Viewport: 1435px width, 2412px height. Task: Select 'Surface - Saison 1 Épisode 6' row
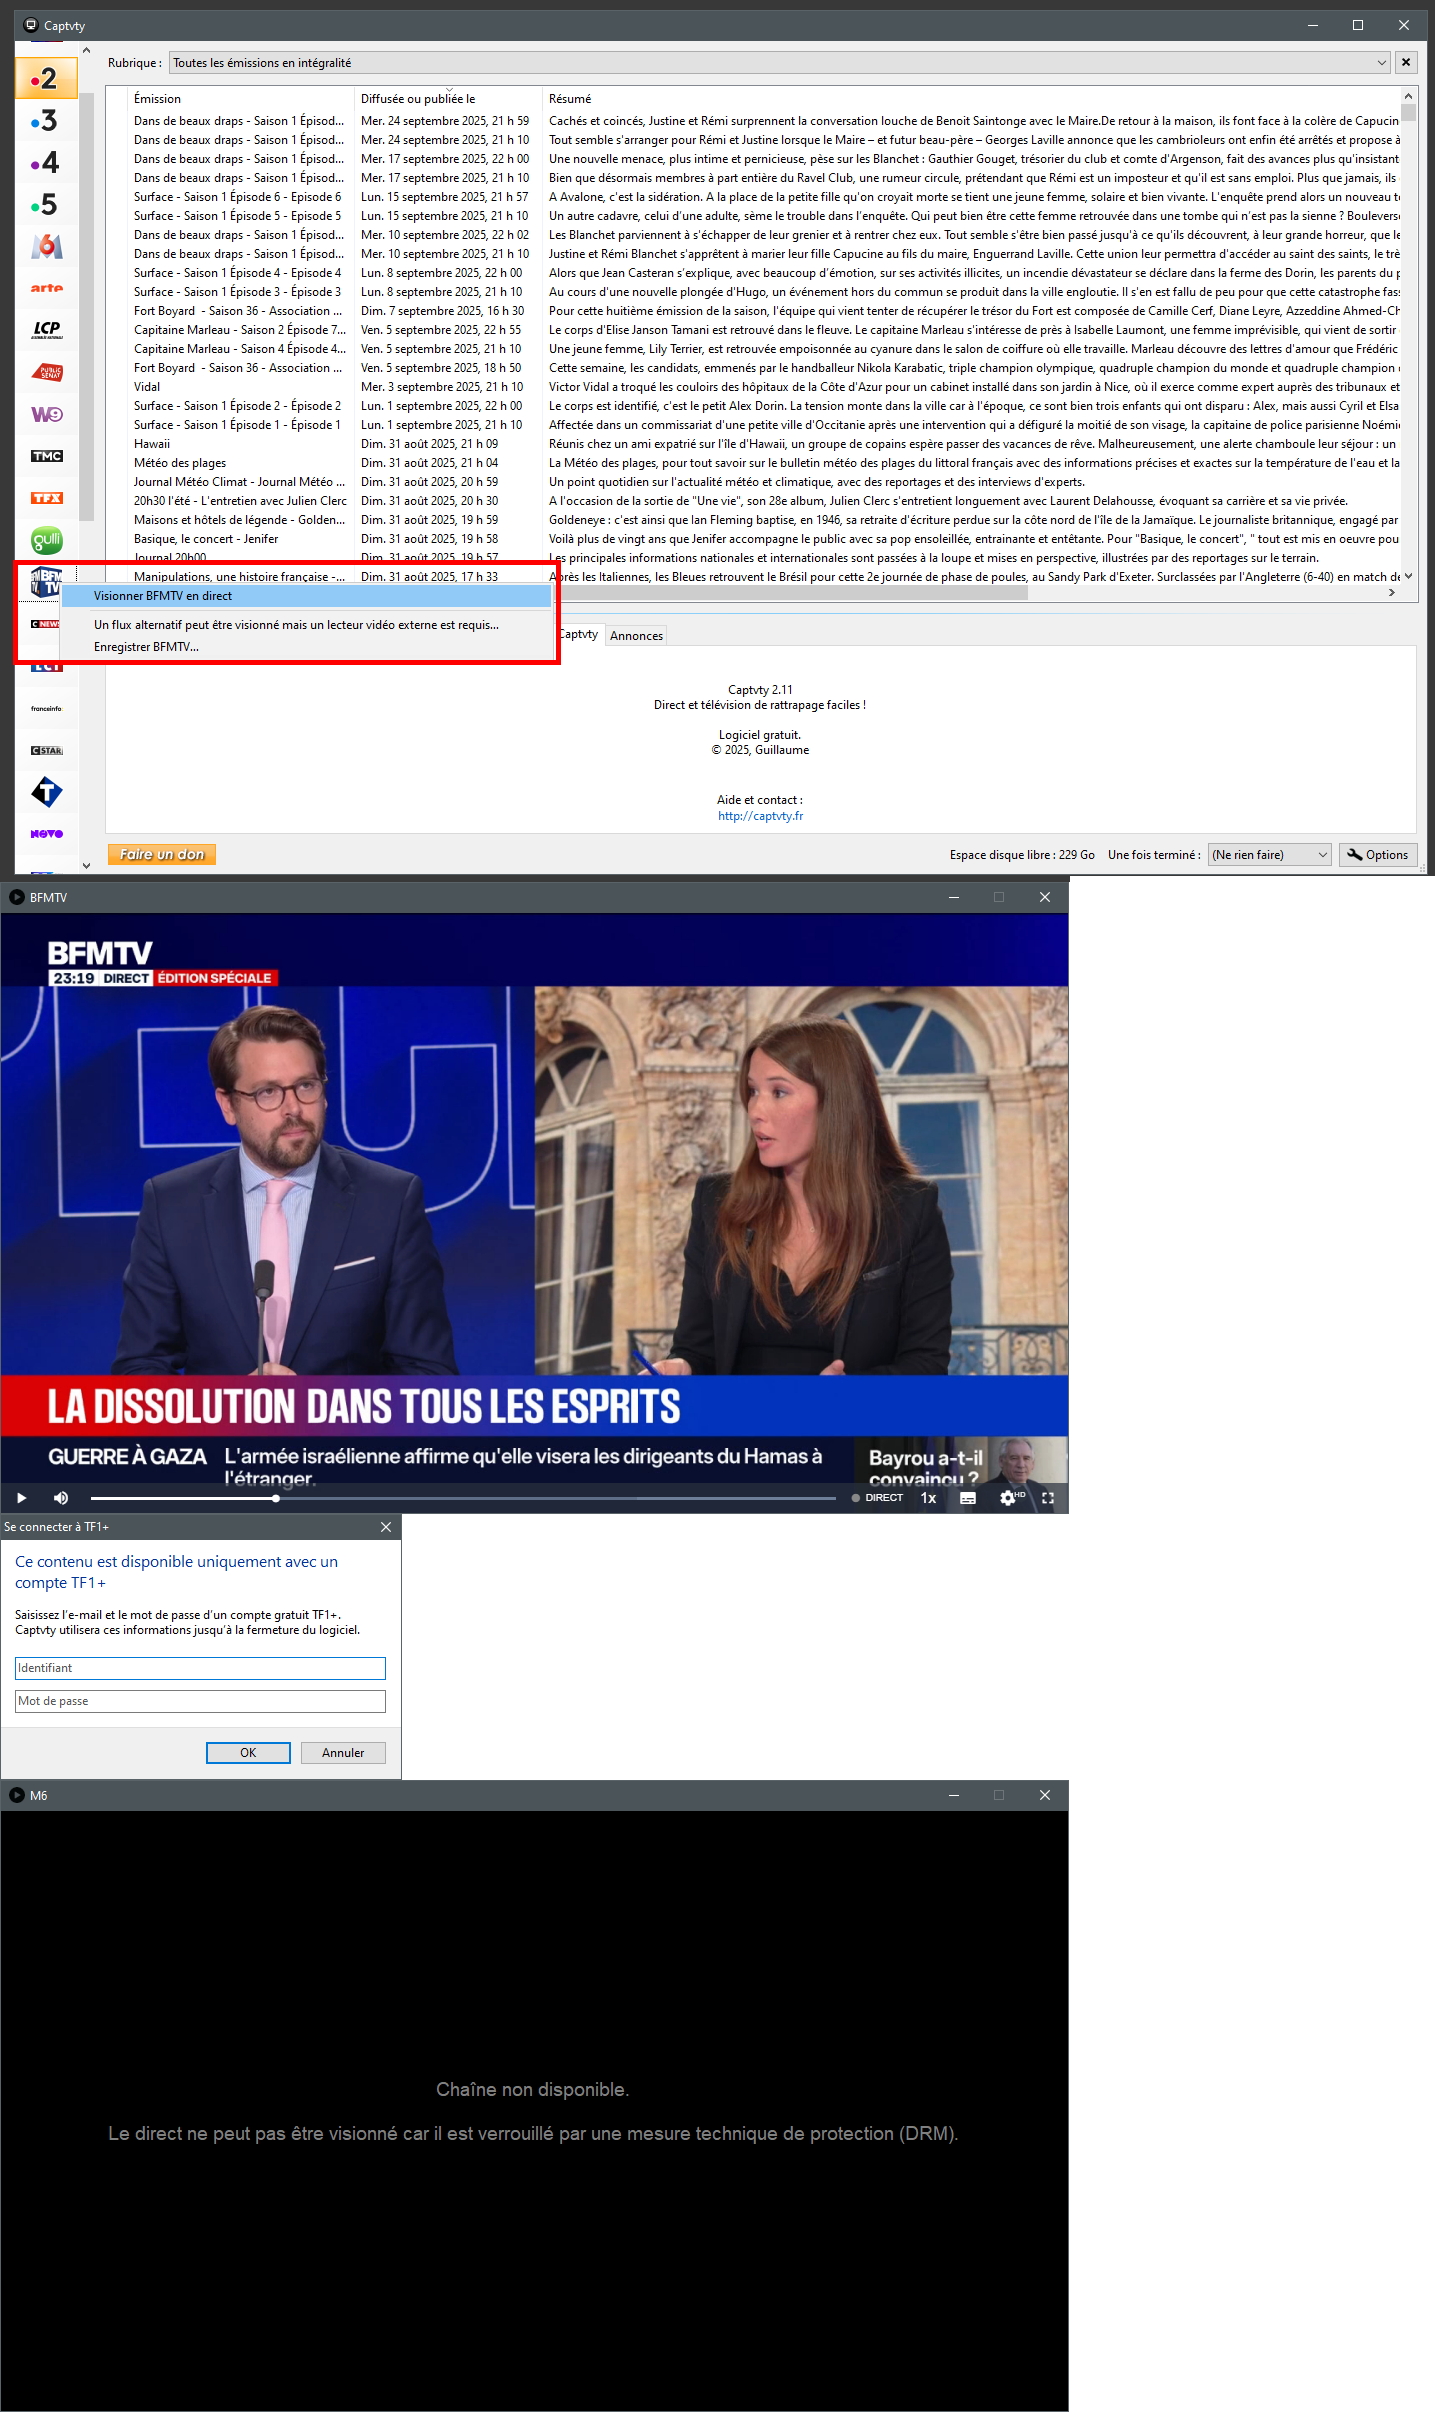coord(765,197)
